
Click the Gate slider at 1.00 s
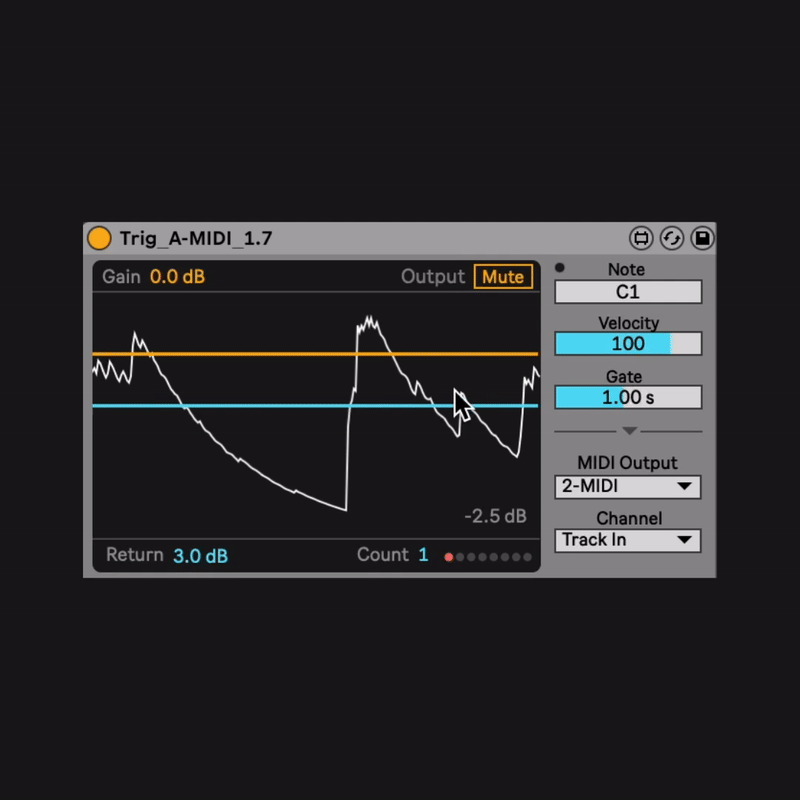point(628,397)
